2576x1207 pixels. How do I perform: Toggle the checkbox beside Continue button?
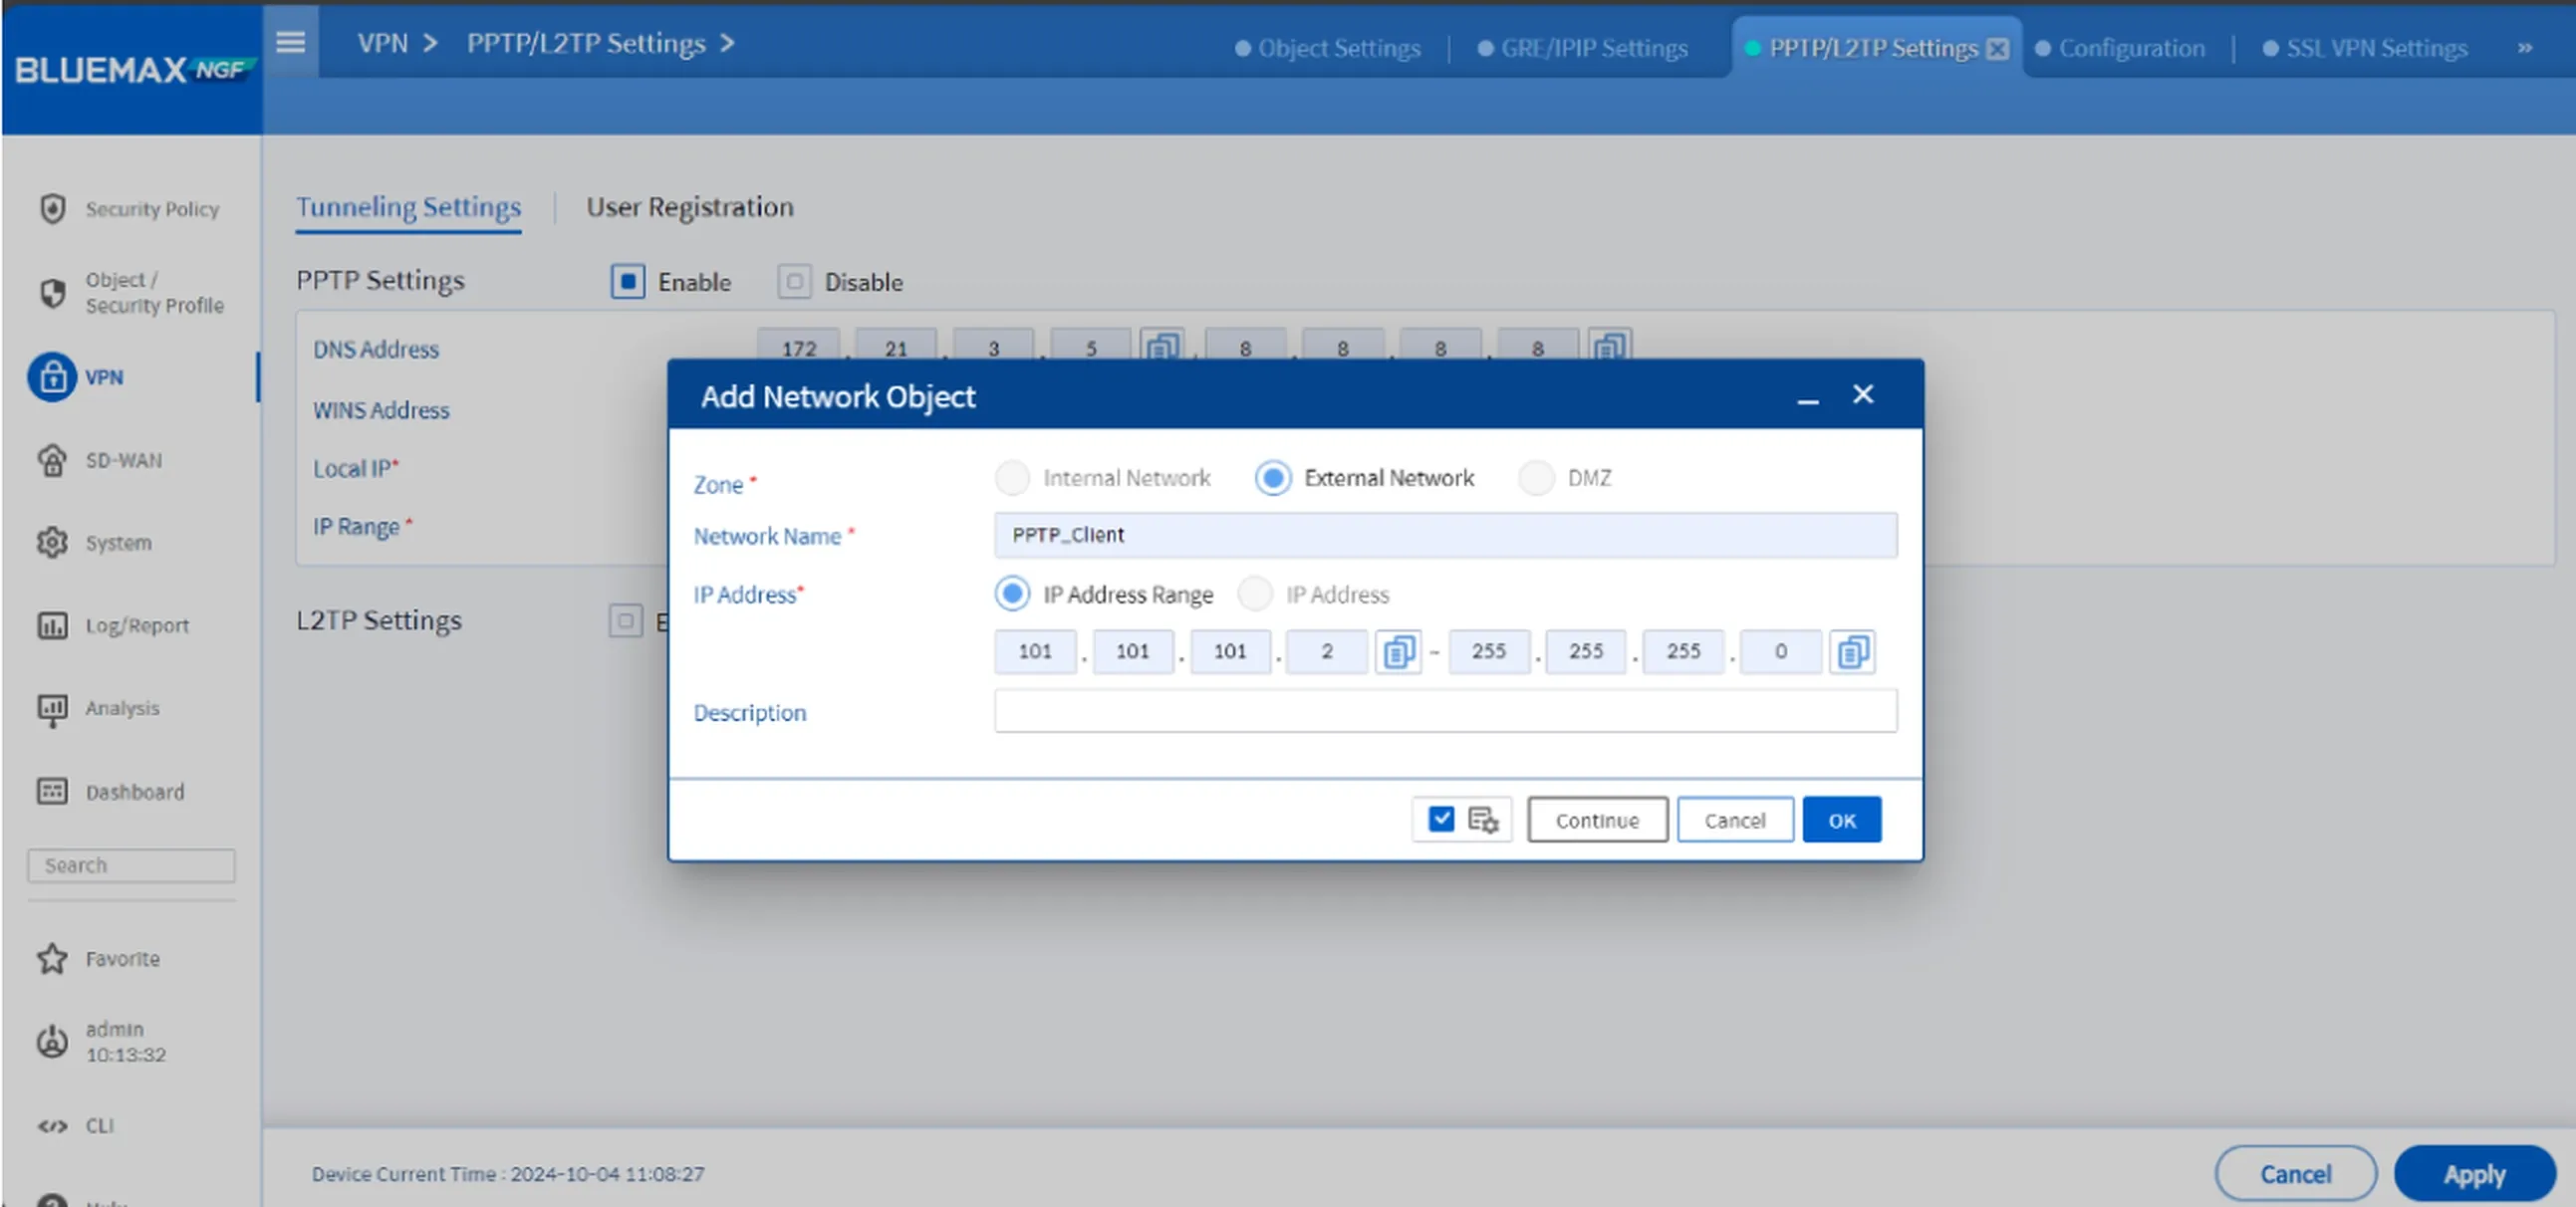click(1441, 819)
